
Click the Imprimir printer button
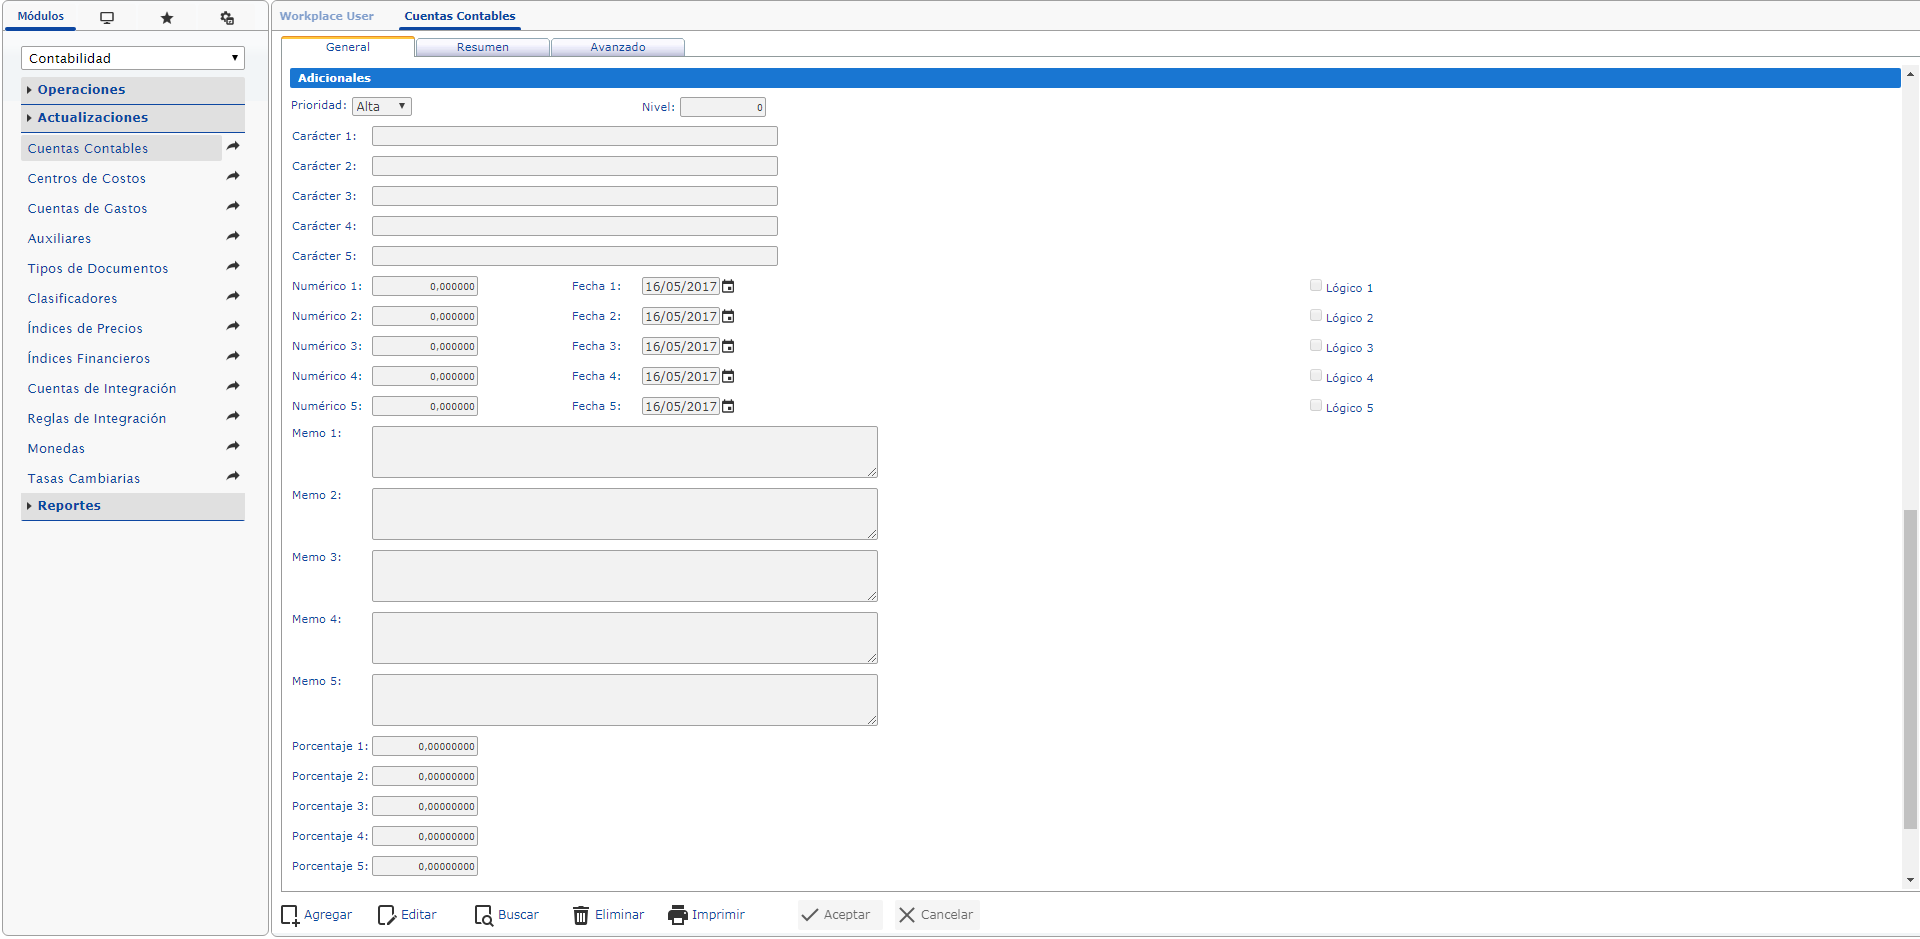(706, 915)
